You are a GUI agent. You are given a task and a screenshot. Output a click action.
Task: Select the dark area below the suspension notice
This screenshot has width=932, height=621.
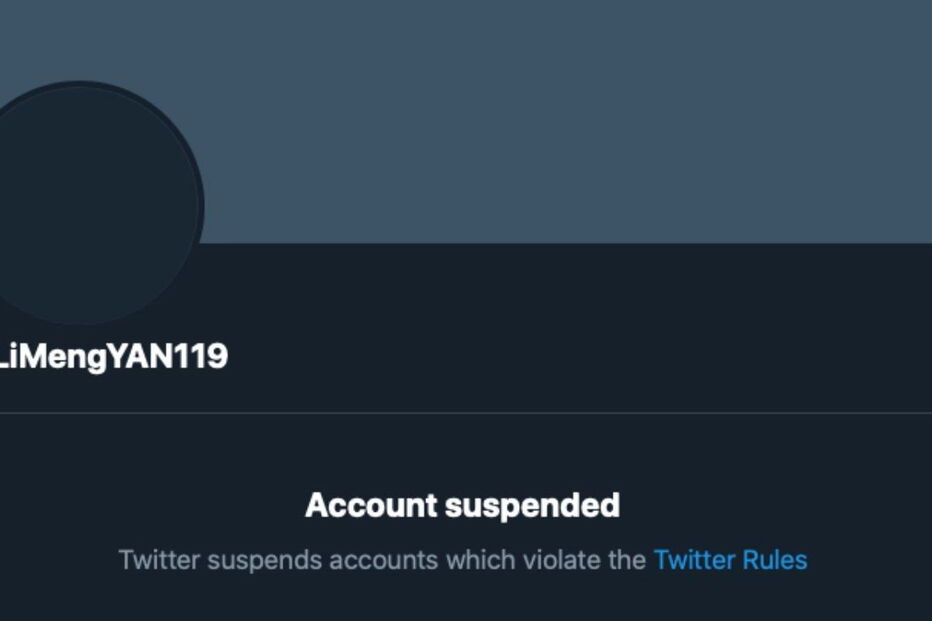466,600
